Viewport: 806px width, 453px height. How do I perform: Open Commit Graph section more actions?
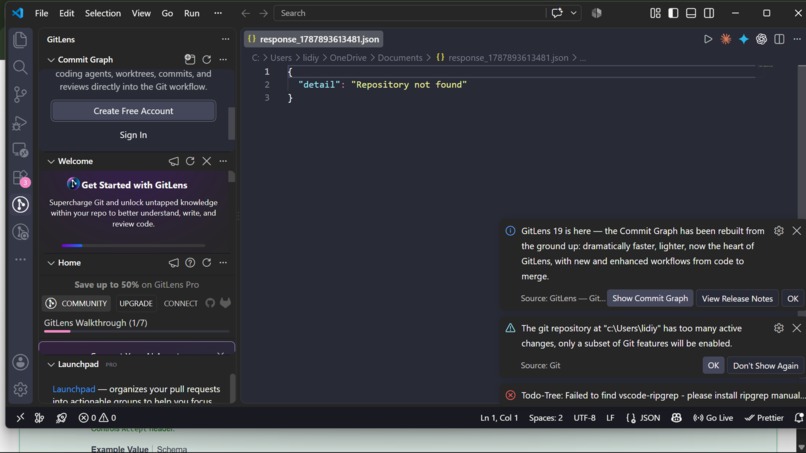tap(223, 60)
